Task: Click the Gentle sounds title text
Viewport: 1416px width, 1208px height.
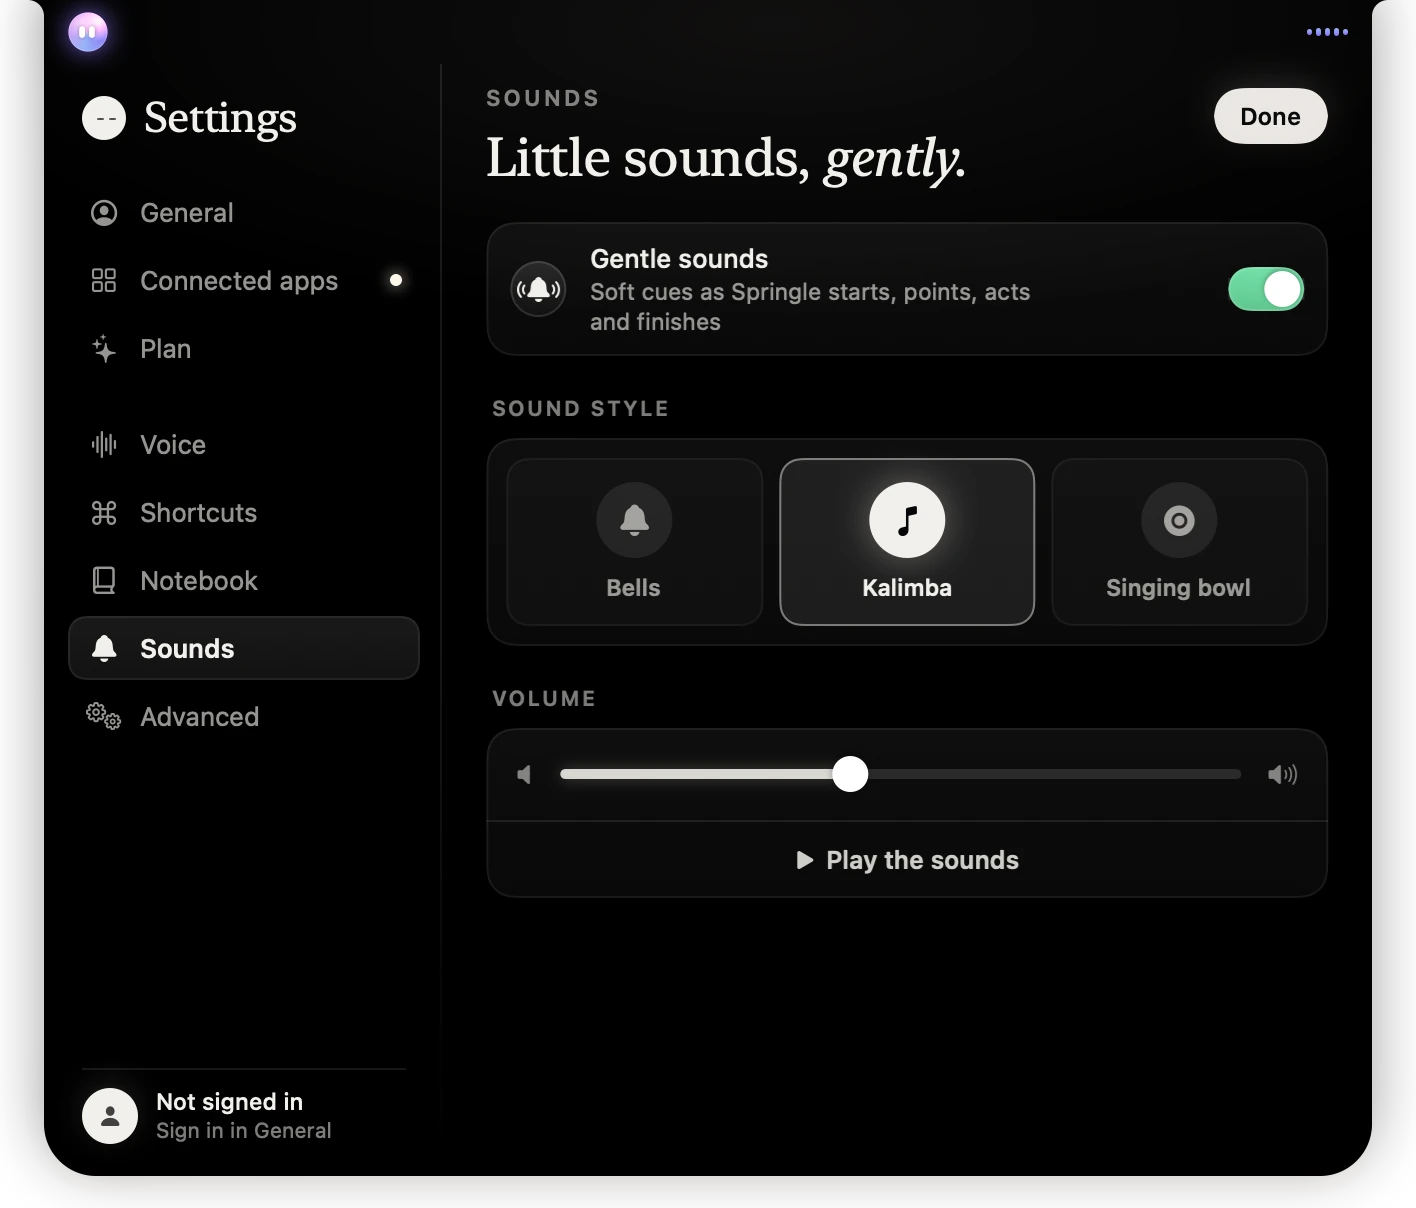Action: click(x=679, y=259)
